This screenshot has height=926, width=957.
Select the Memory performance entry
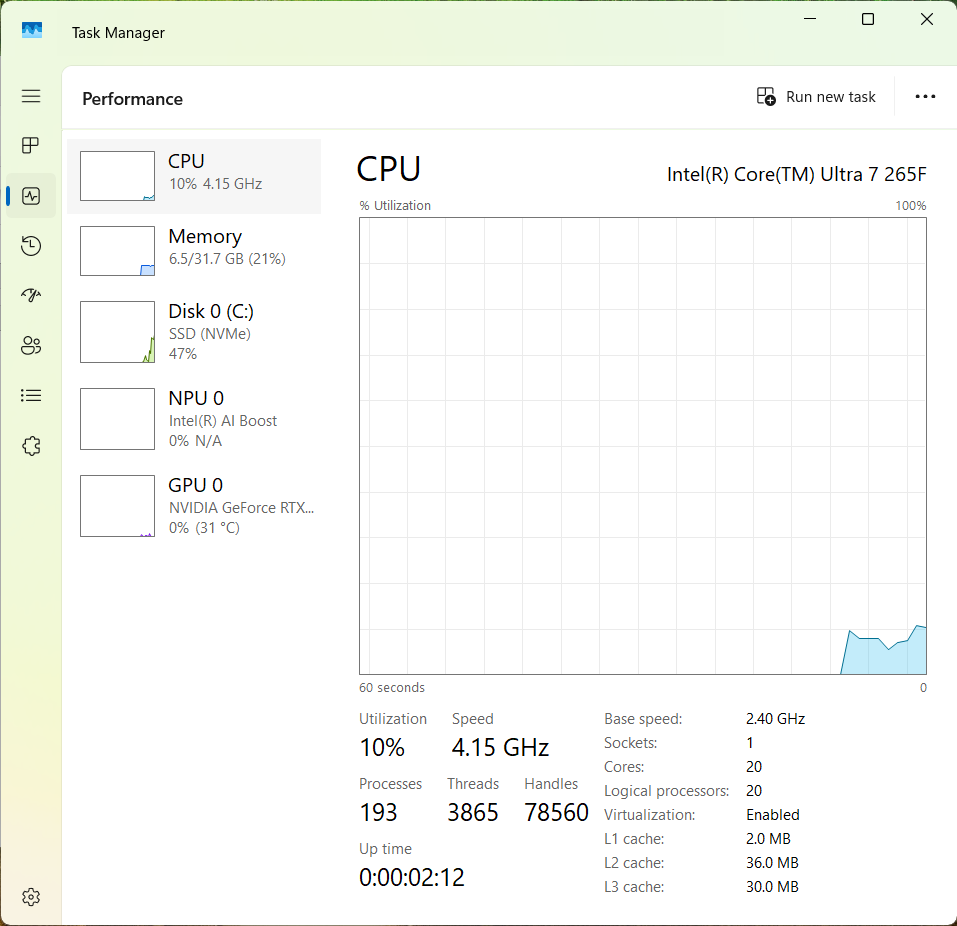click(194, 251)
